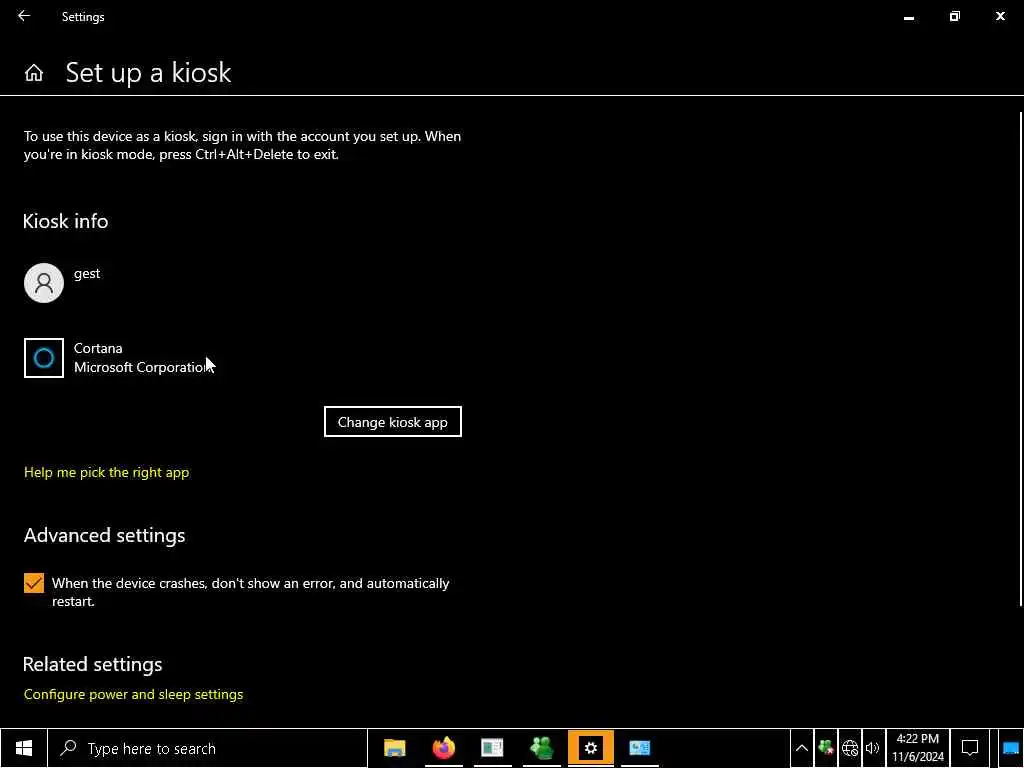Restore down the Settings window
1024x768 pixels.
[954, 16]
